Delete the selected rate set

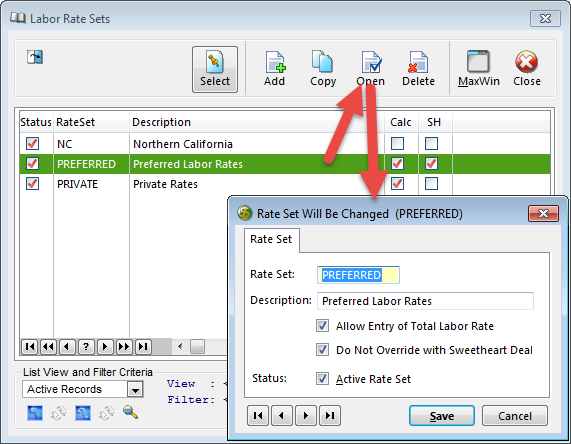[418, 69]
